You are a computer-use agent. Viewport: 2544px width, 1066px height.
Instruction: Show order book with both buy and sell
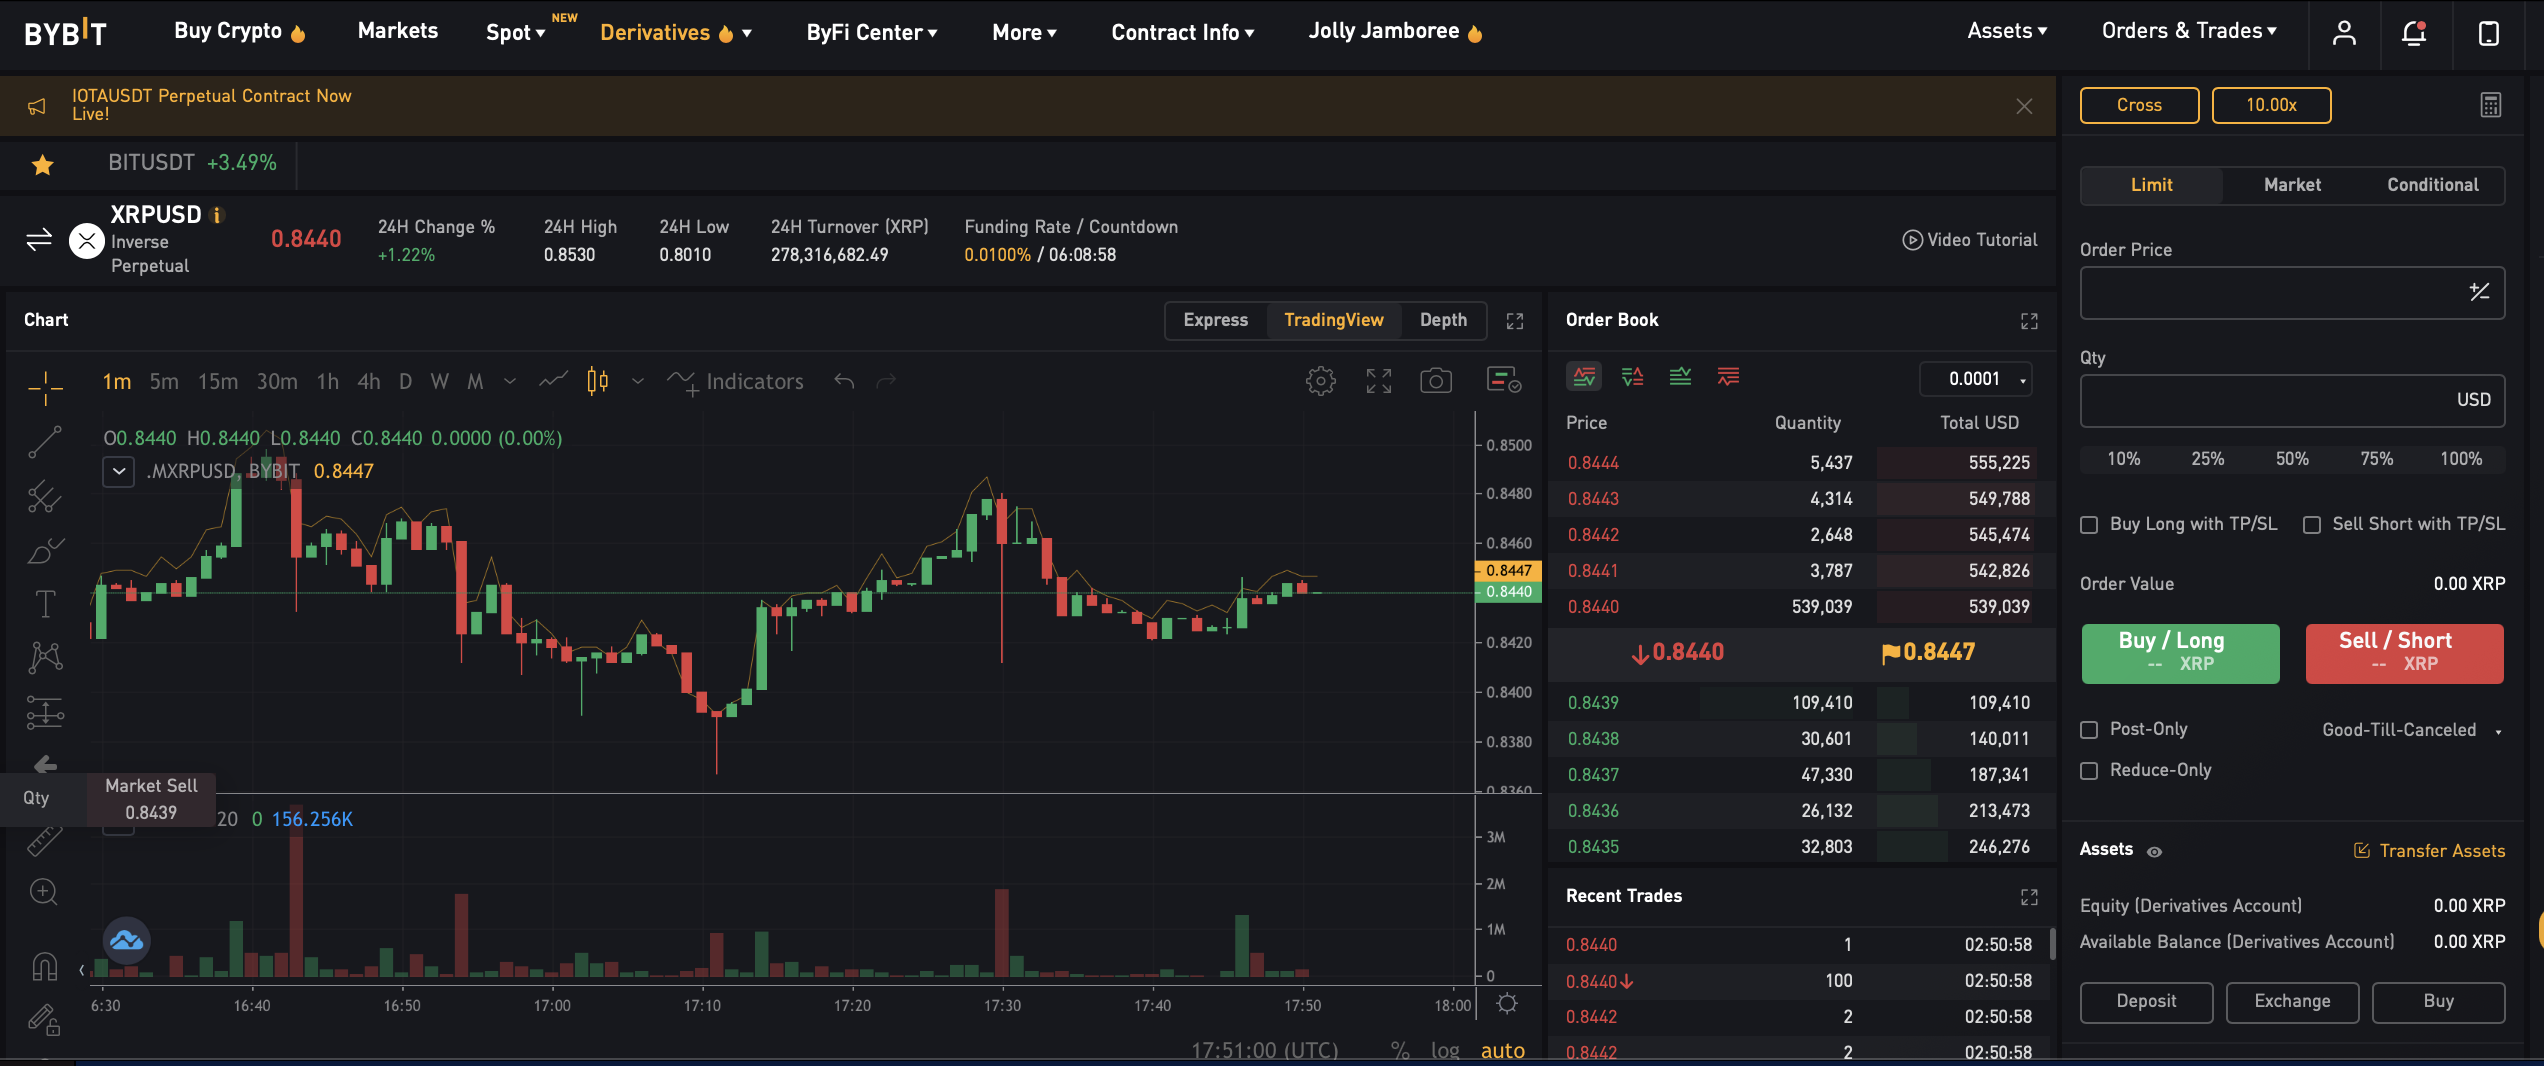1584,377
